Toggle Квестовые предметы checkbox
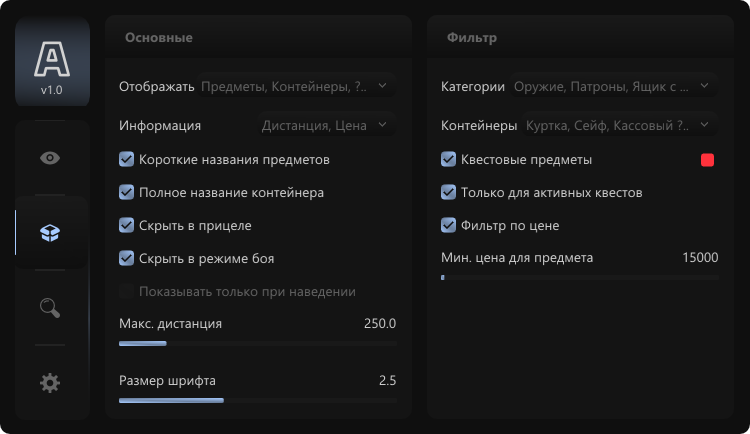This screenshot has height=434, width=750. point(448,159)
